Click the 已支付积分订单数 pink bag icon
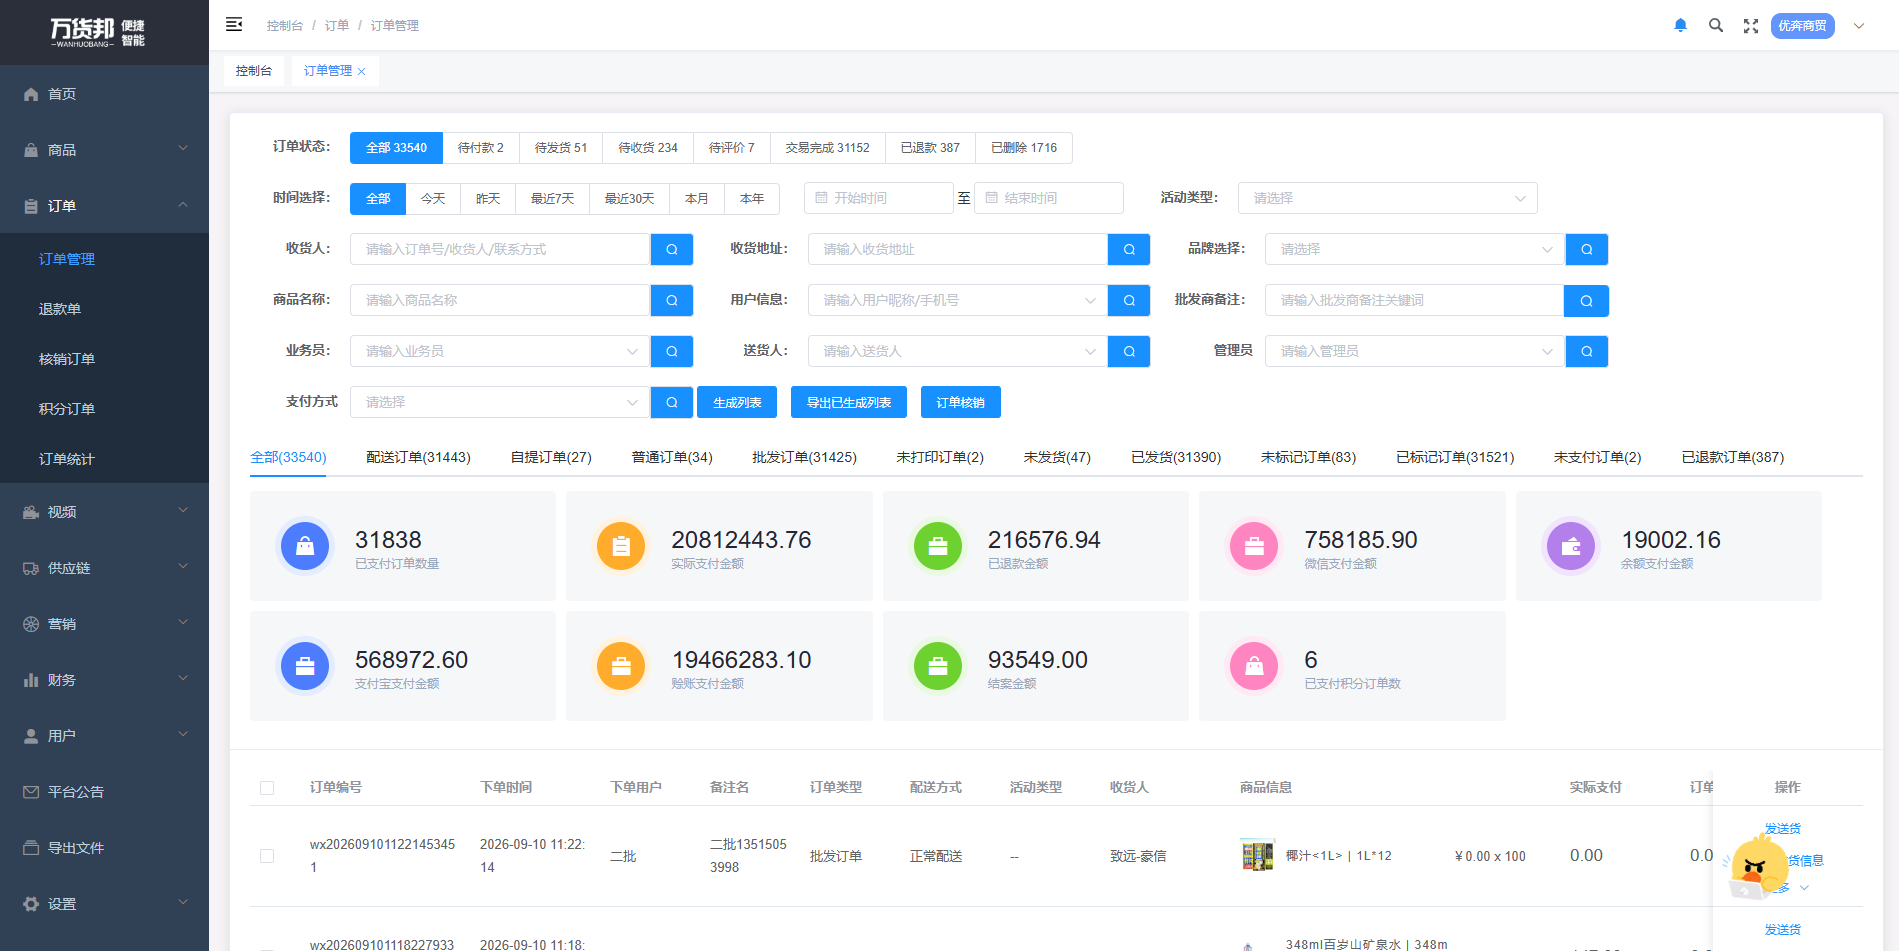 point(1254,666)
